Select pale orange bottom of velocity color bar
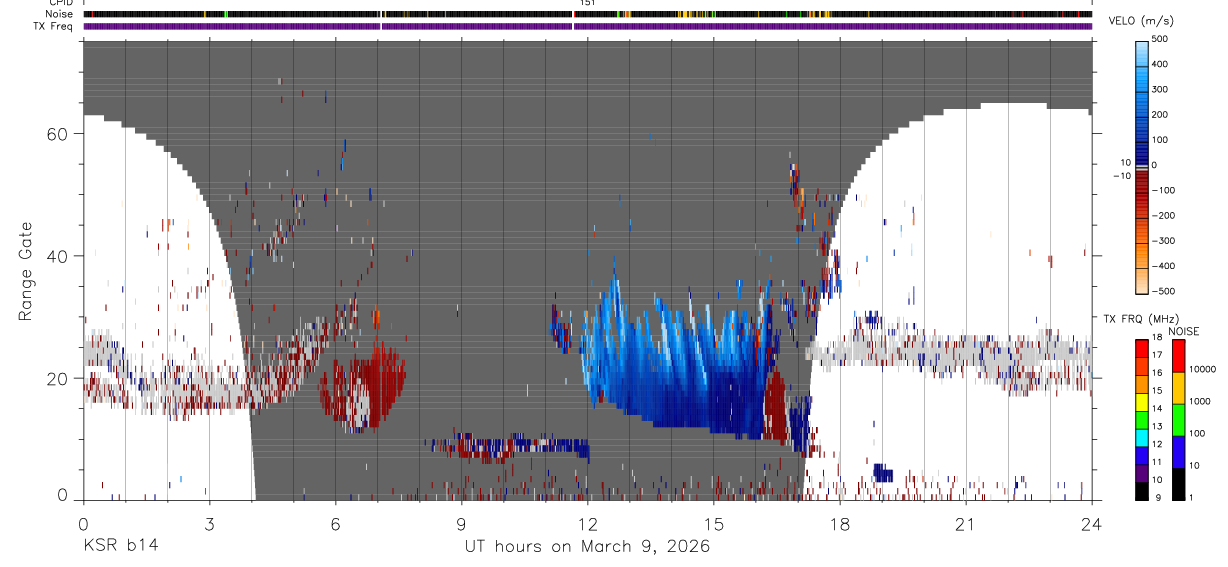This screenshot has height=567, width=1228. coord(1142,283)
